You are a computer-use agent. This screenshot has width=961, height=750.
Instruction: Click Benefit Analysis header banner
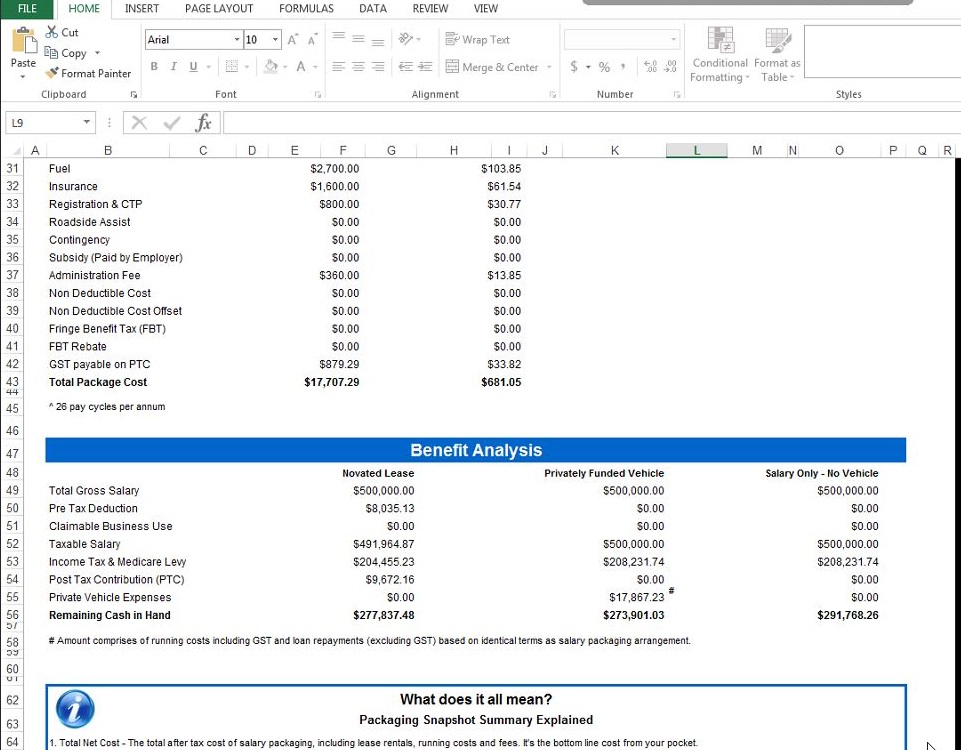pos(476,450)
